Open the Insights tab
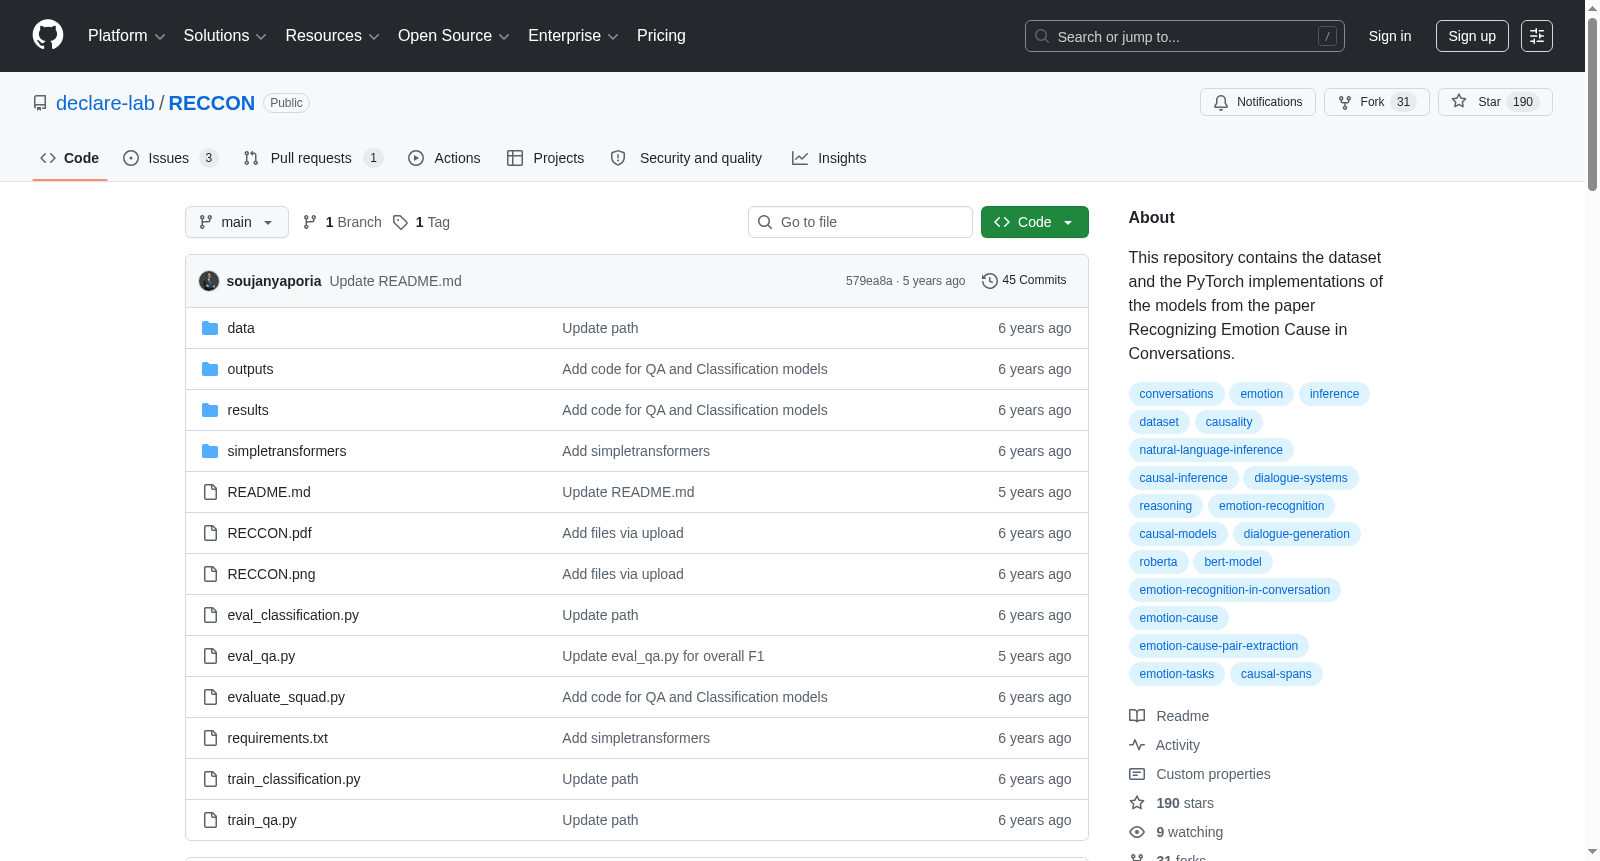This screenshot has width=1600, height=861. pos(829,158)
